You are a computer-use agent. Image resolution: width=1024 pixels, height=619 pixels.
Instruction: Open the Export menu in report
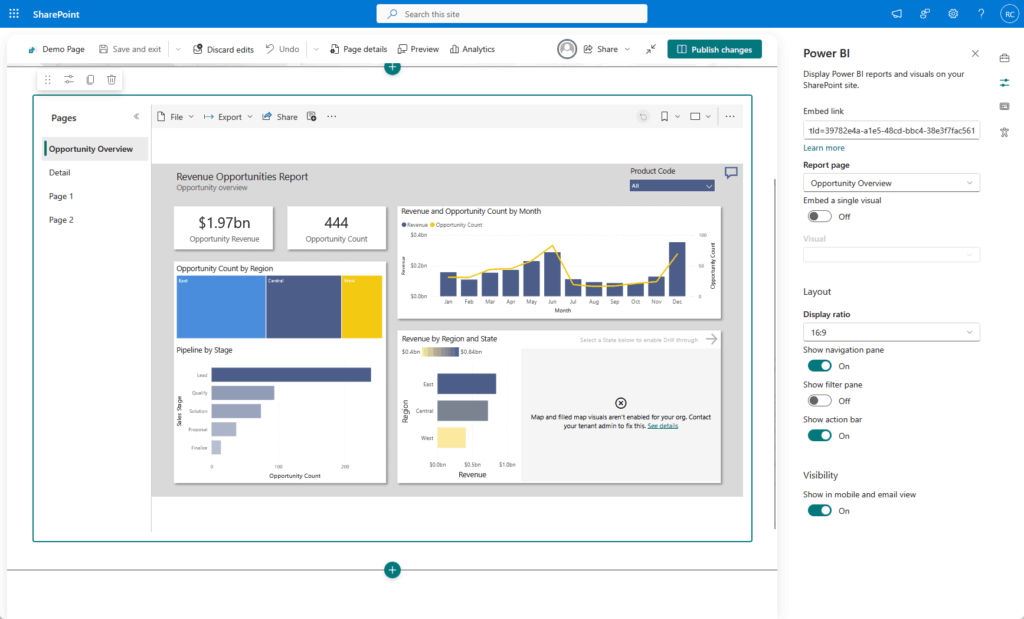coord(228,117)
